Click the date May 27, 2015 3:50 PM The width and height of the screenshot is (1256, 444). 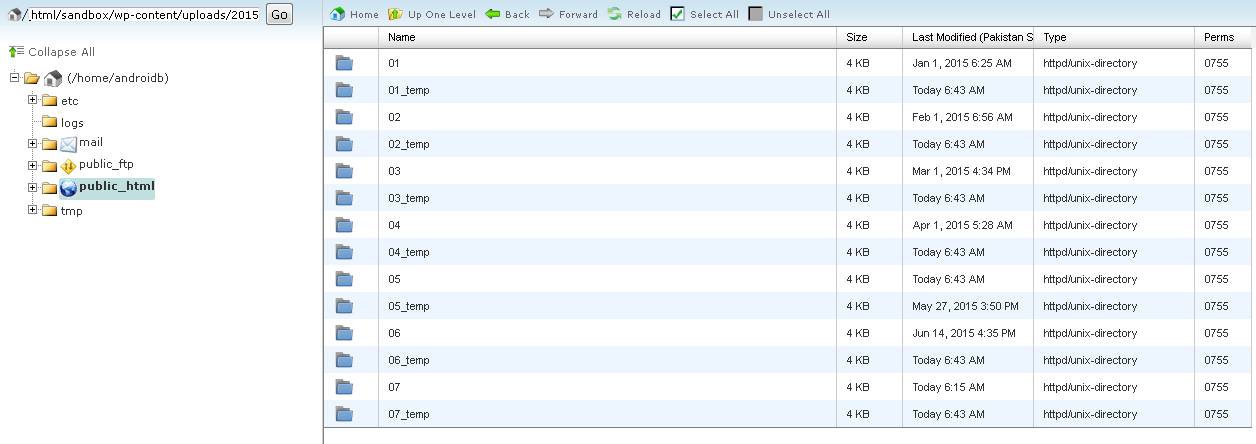pyautogui.click(x=965, y=306)
